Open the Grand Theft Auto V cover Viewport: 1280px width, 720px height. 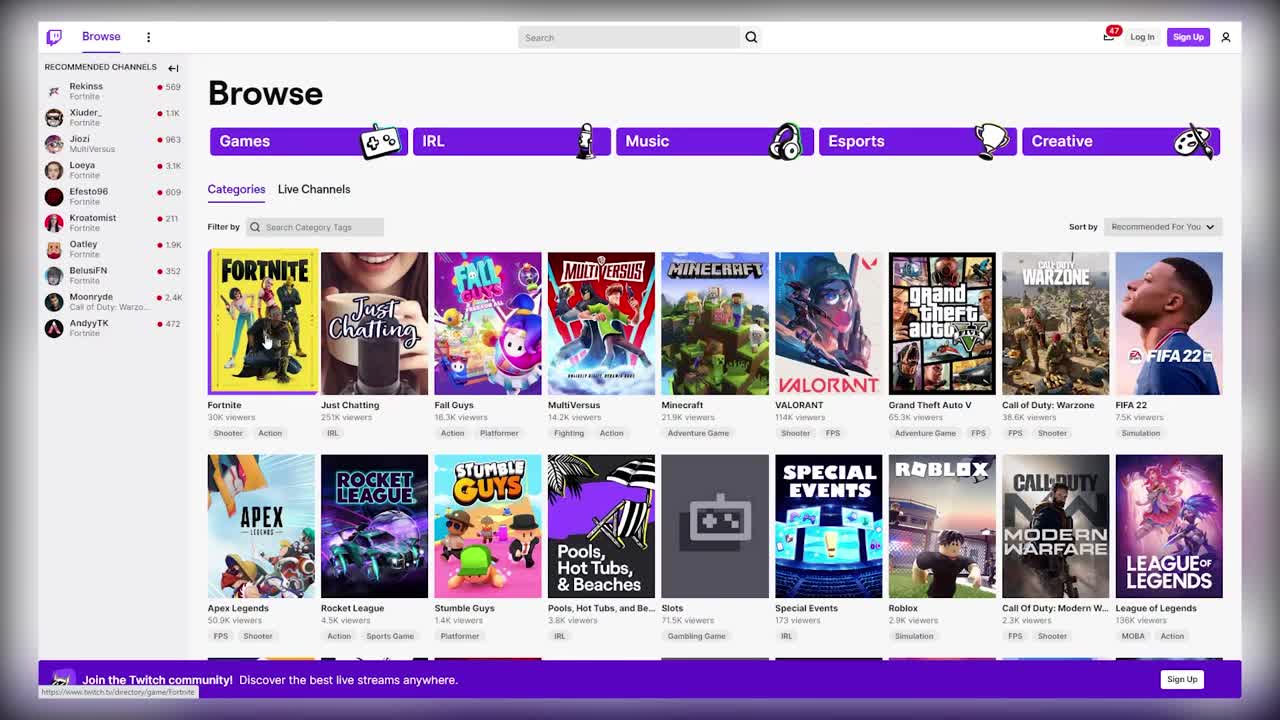pos(942,323)
